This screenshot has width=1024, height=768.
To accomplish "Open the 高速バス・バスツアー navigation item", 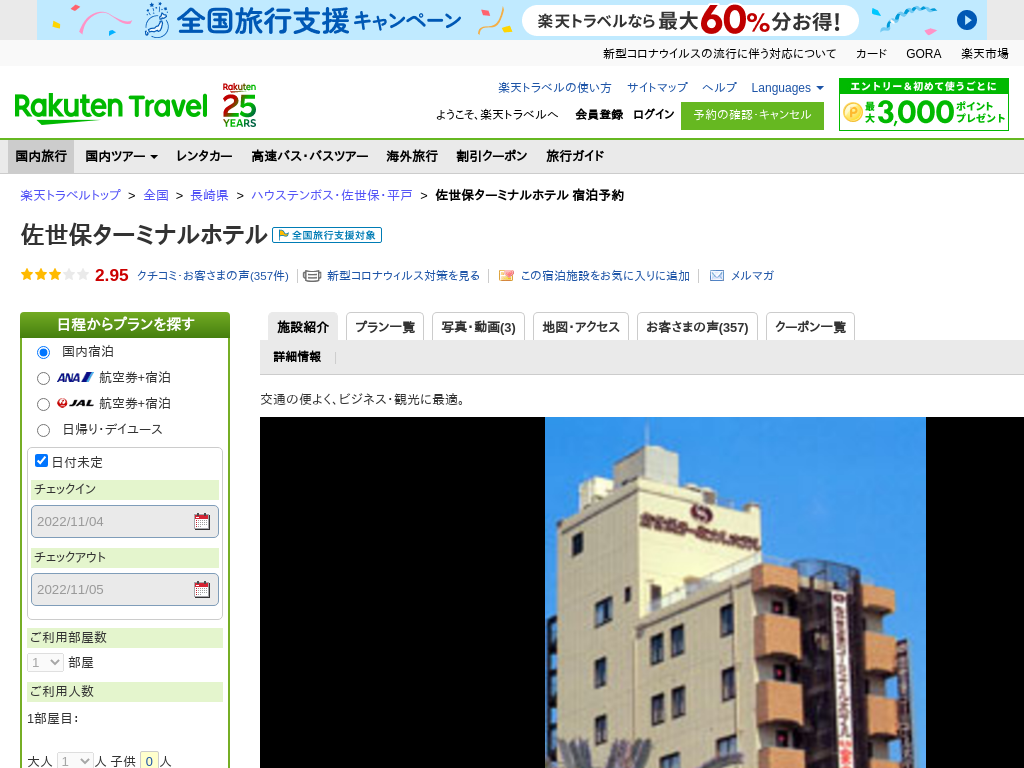I will [x=310, y=156].
